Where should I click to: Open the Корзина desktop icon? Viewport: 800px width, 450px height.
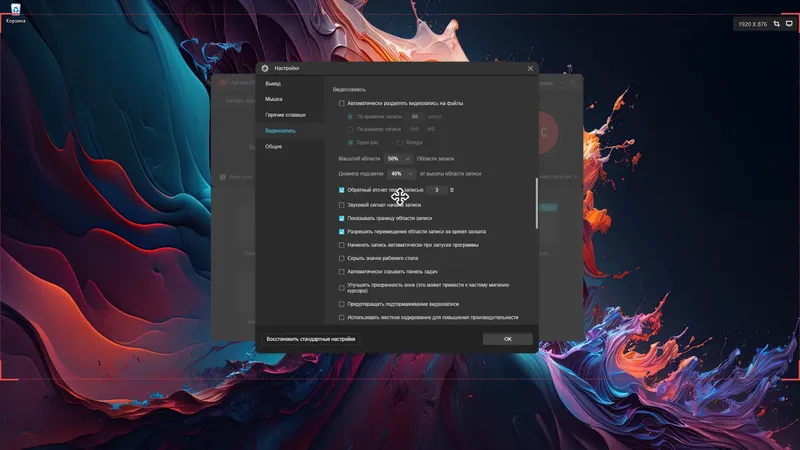pos(16,13)
